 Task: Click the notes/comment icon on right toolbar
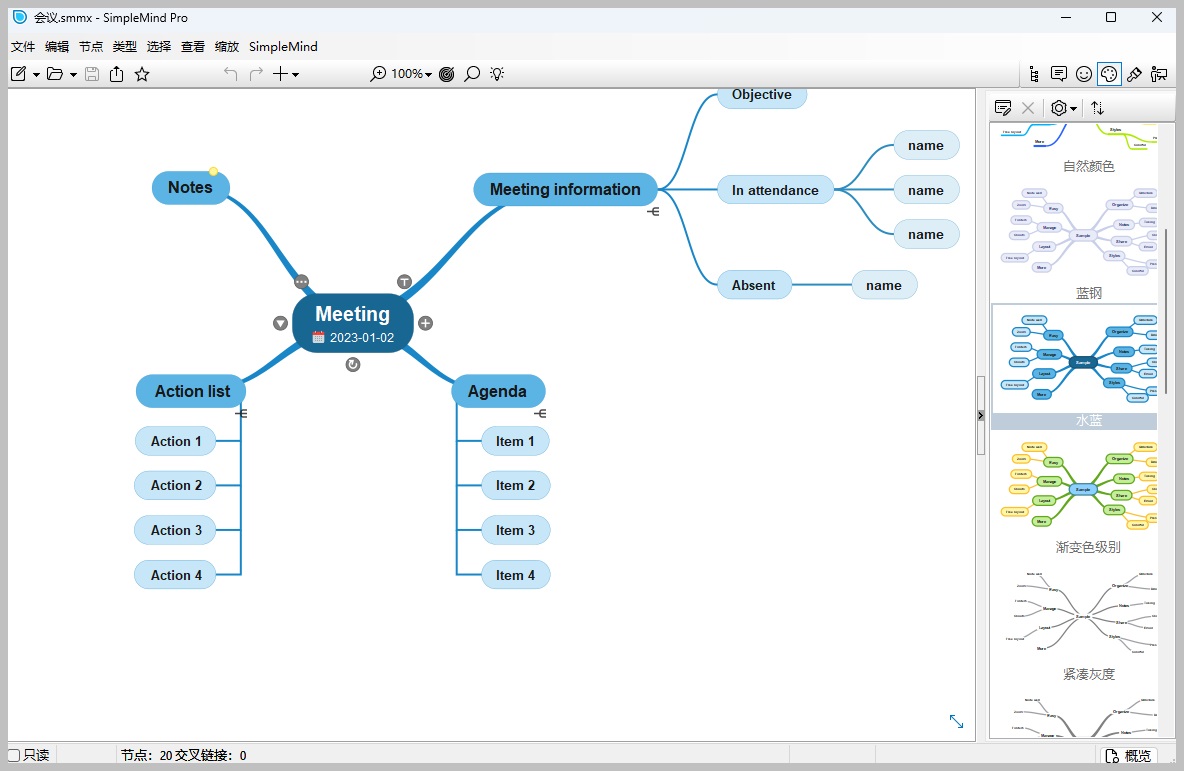1058,74
